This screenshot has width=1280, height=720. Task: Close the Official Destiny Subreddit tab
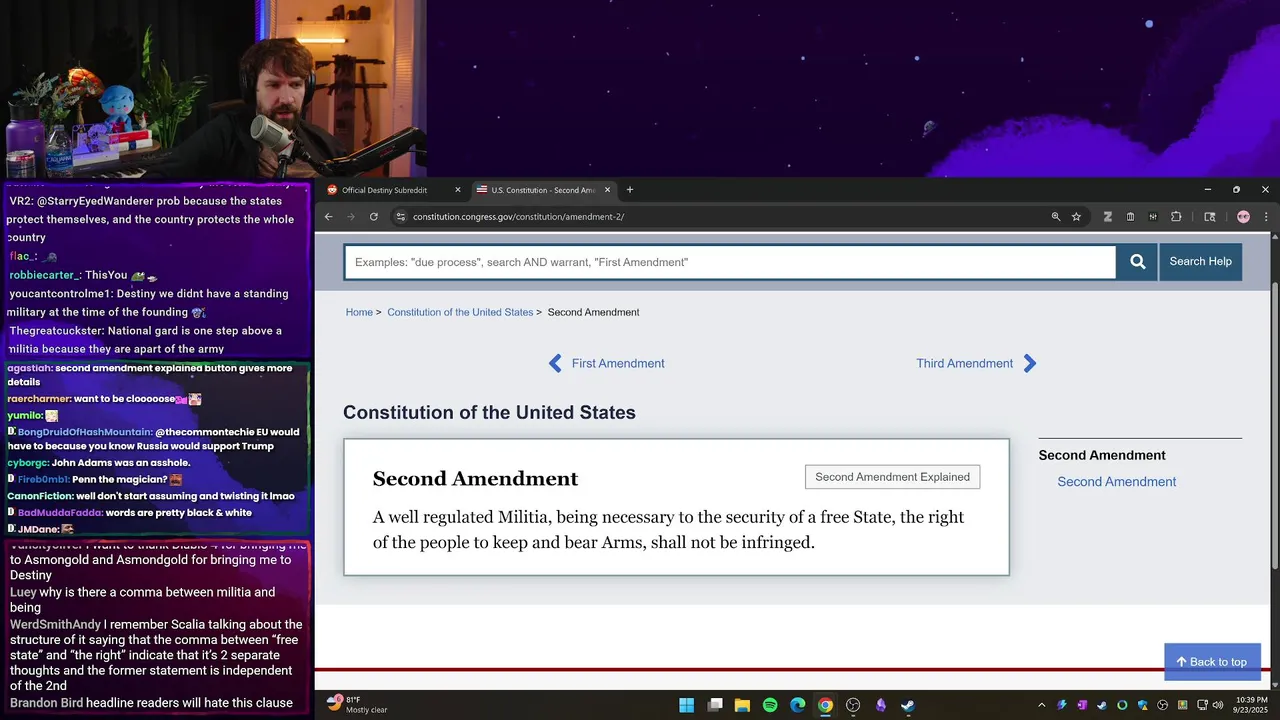[x=458, y=190]
